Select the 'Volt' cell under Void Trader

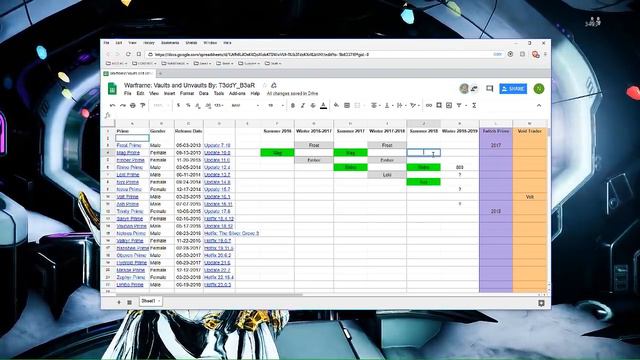(x=529, y=197)
